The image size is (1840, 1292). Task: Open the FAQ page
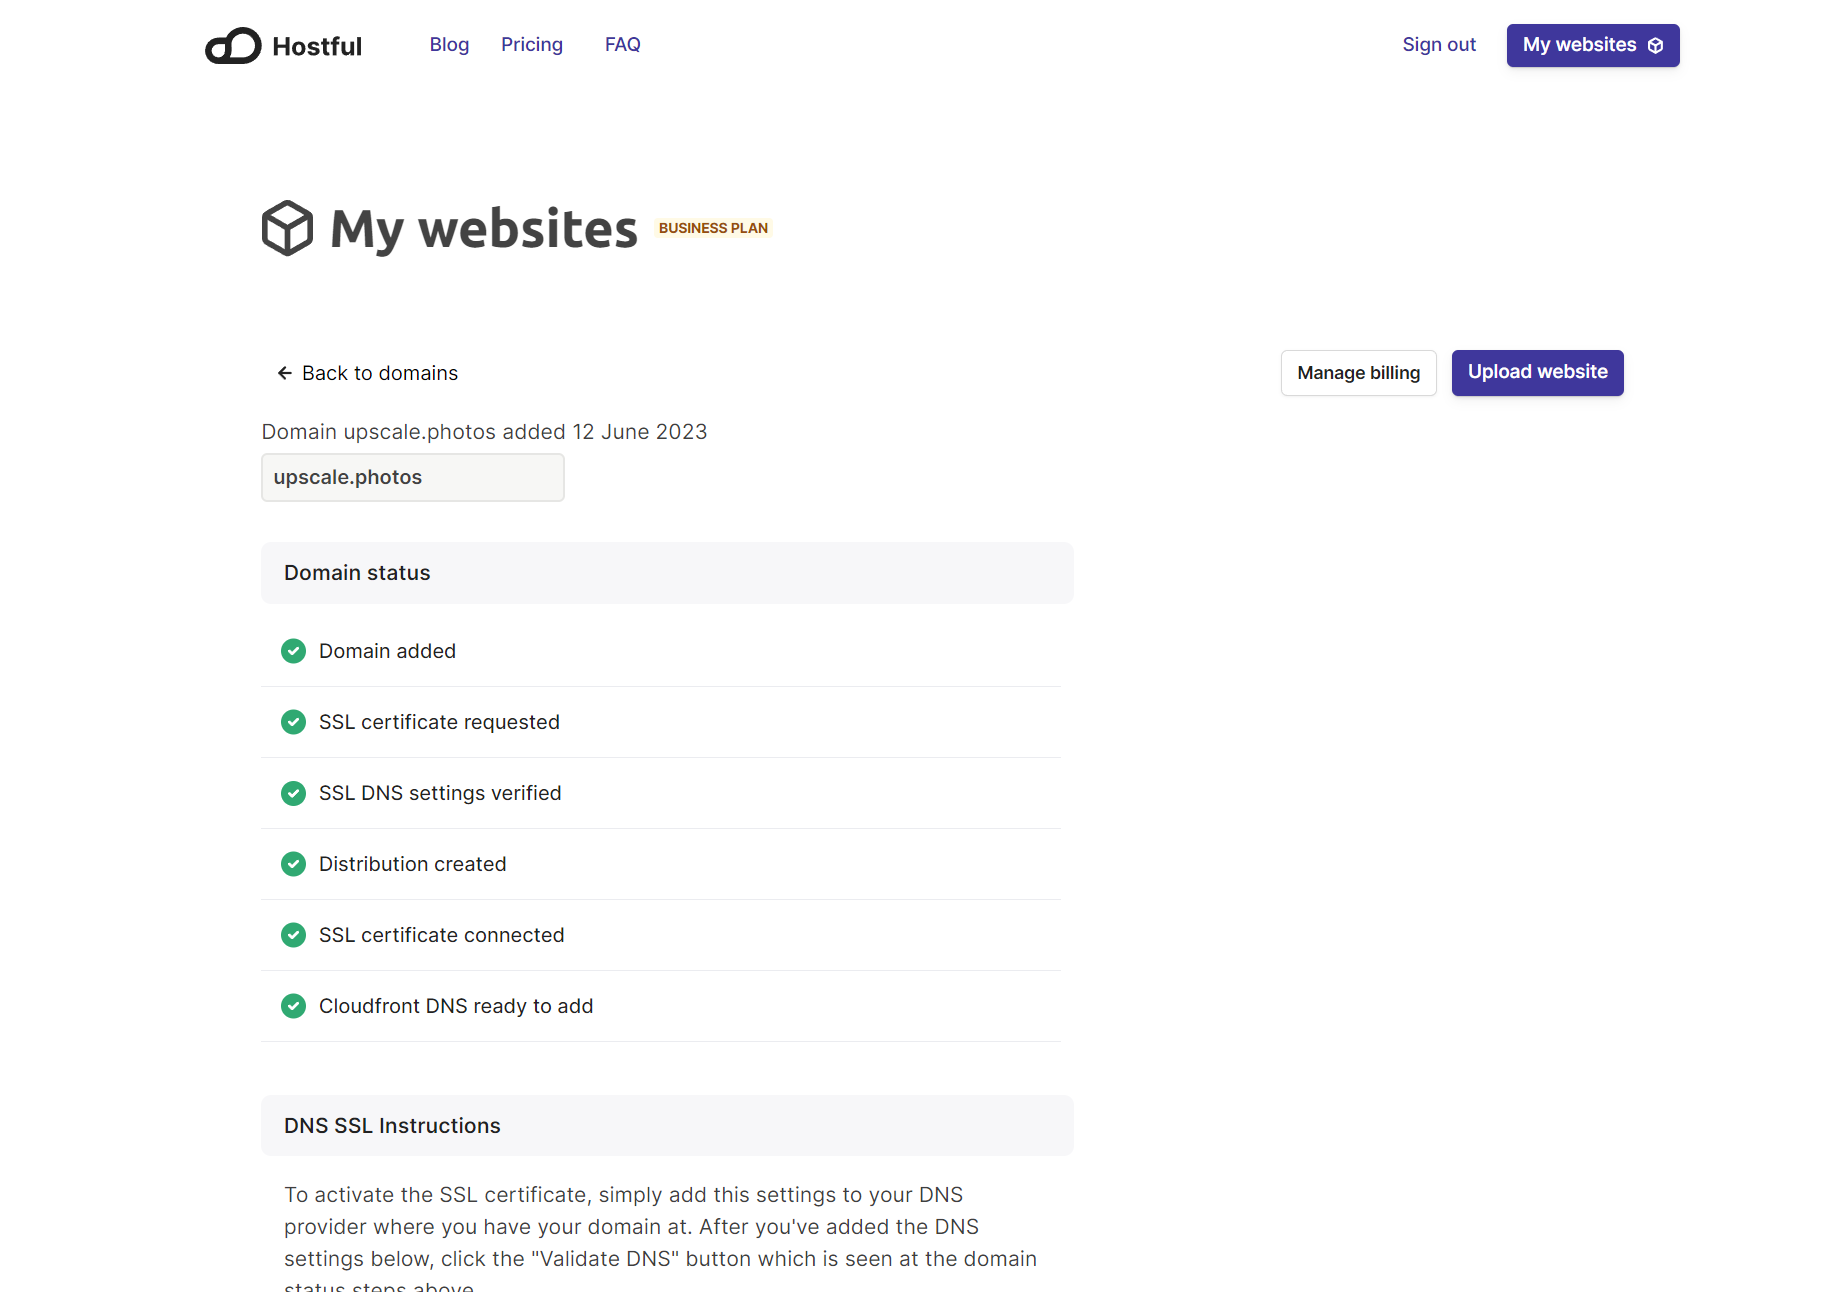tap(622, 44)
